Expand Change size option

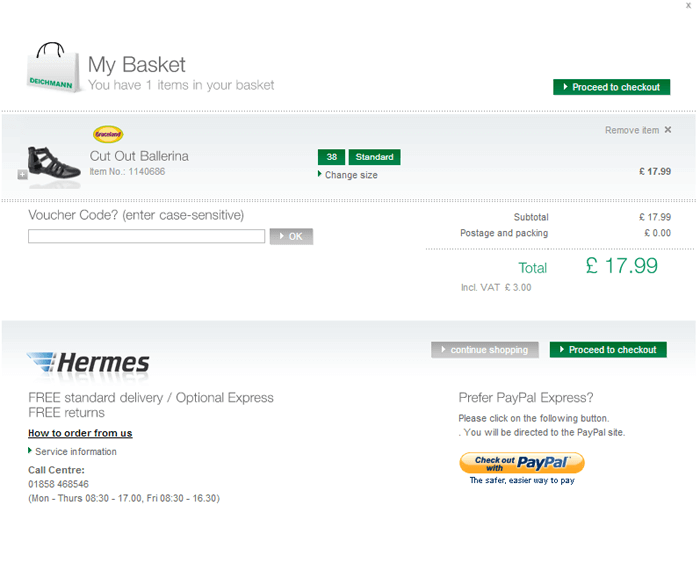pos(351,175)
